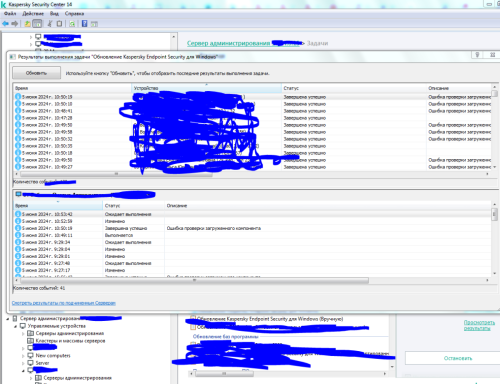Click the Forward arrow in the toolbar
Screen dimensions: 500x384
click(x=14, y=24)
